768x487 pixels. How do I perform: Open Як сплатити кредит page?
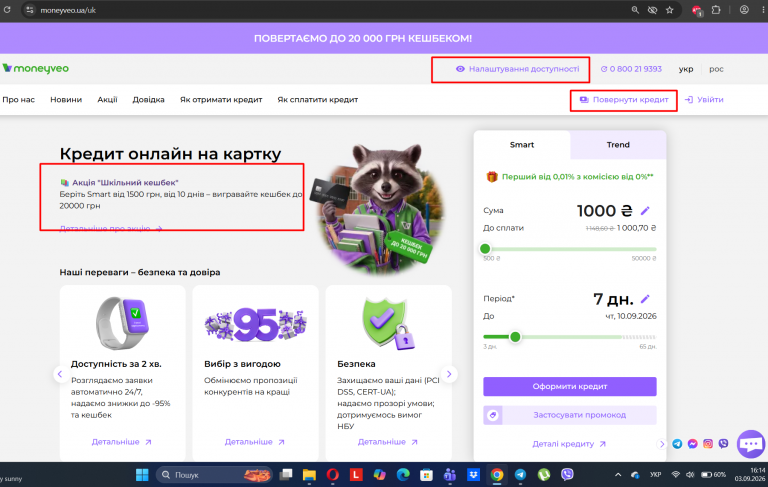[317, 99]
